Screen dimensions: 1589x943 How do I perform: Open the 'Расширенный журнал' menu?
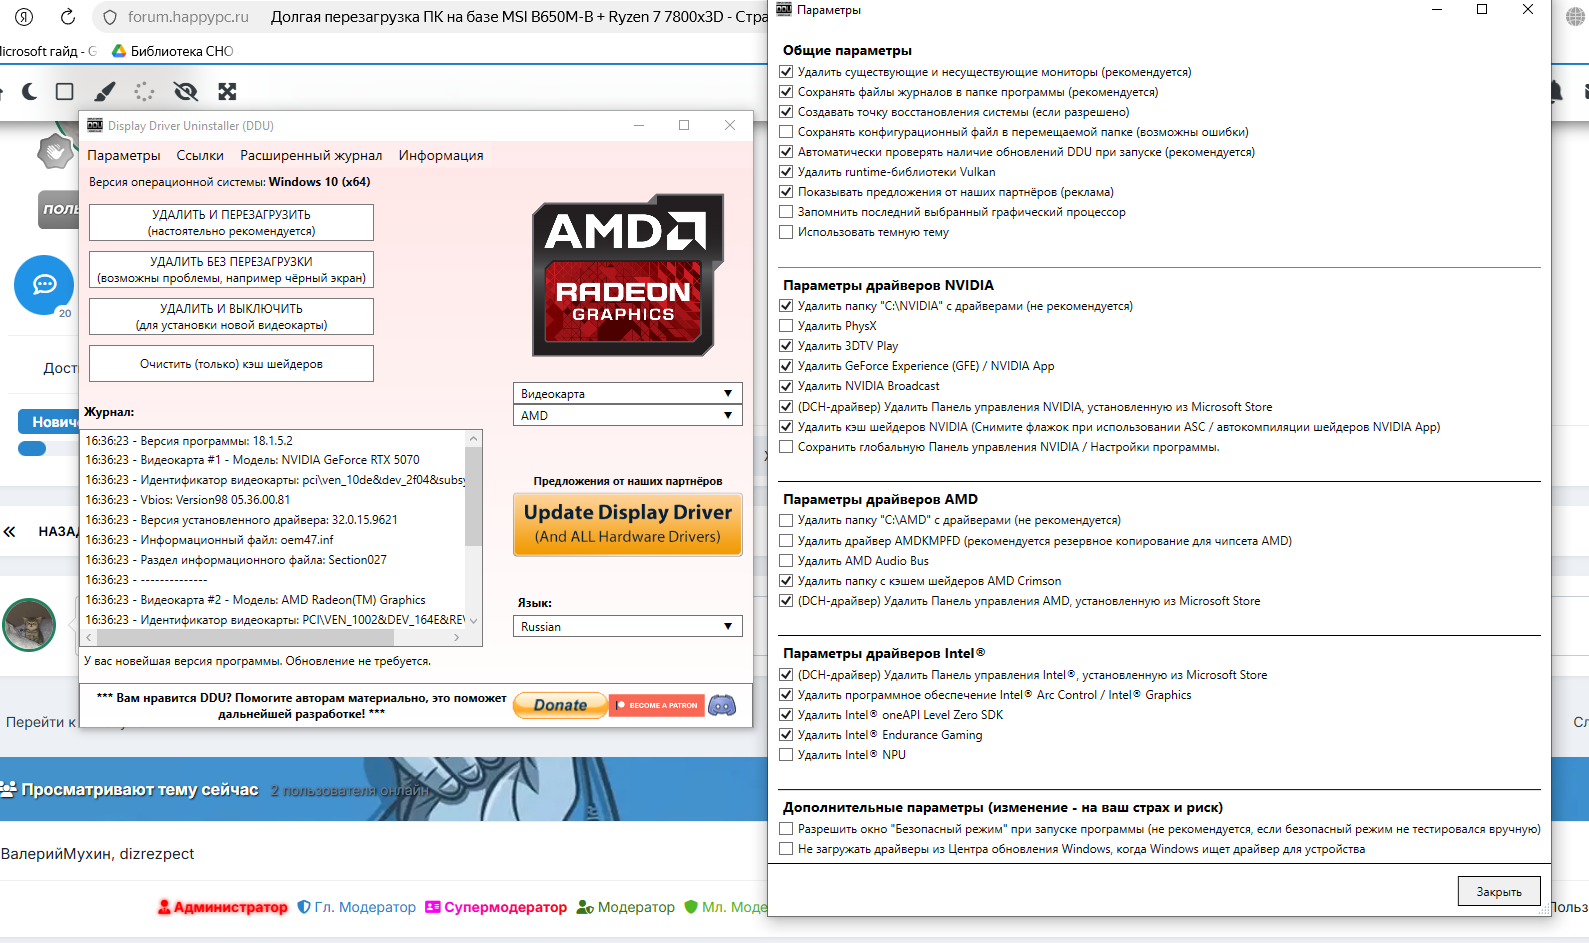311,155
